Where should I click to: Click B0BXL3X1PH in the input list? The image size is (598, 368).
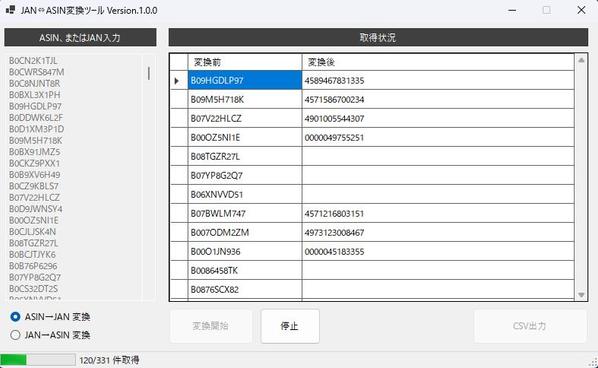tap(35, 95)
